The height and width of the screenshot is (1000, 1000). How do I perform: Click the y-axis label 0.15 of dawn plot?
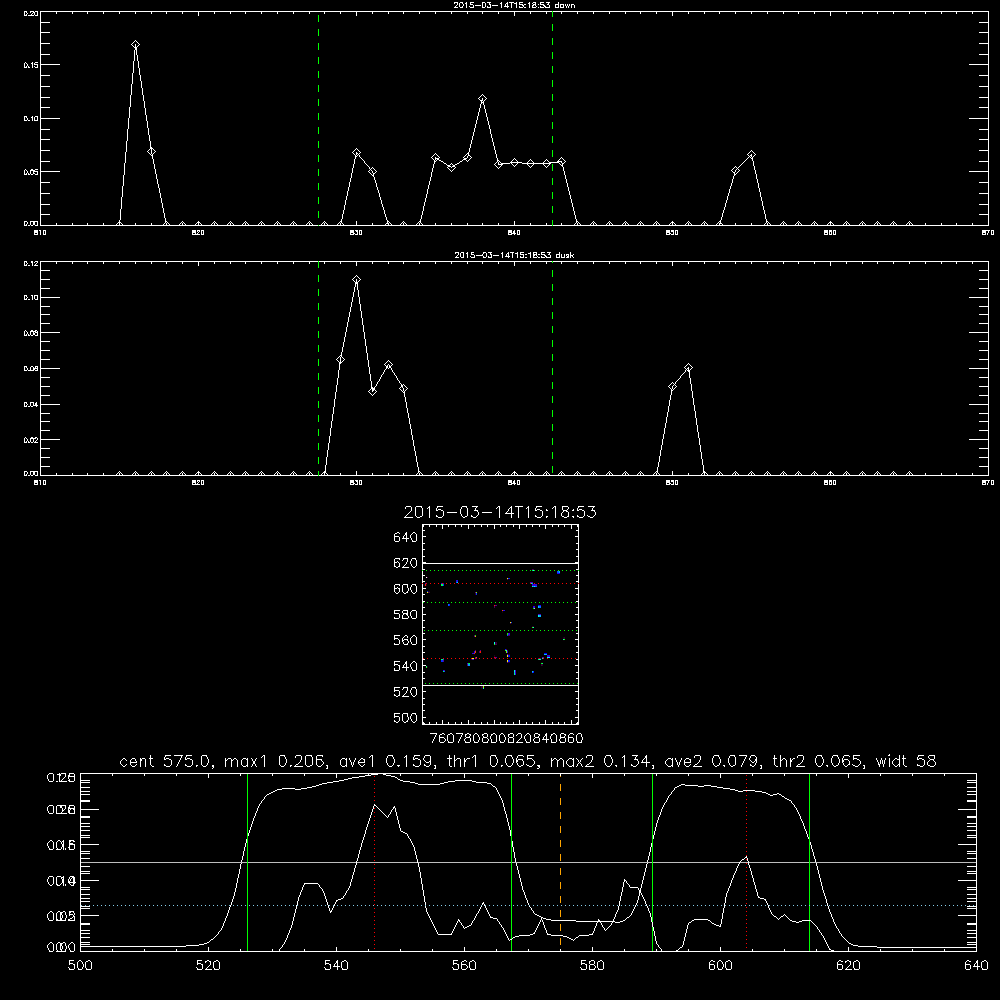31,65
